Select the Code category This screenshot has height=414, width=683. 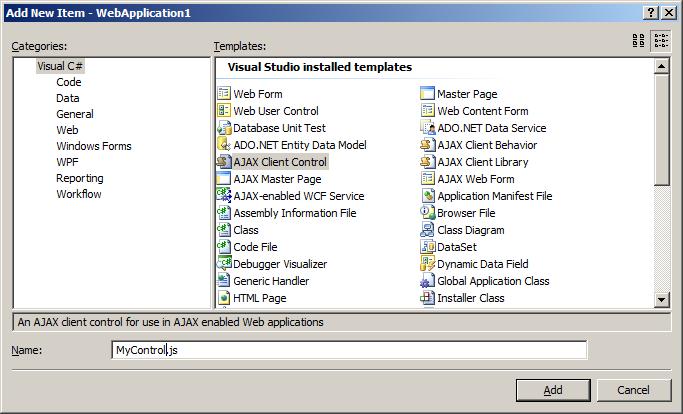coord(69,82)
